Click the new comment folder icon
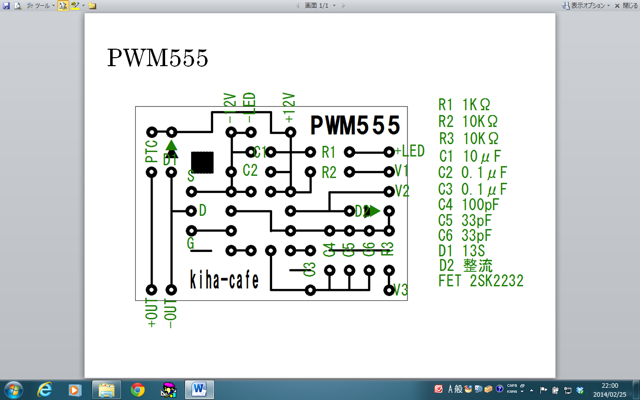 point(92,5)
